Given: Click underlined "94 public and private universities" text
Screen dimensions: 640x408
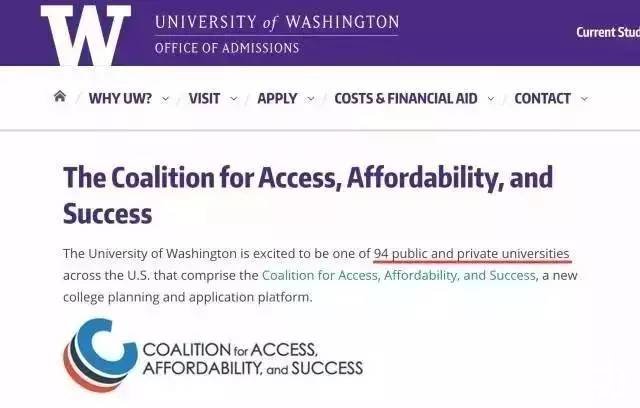Looking at the screenshot, I should [x=472, y=253].
